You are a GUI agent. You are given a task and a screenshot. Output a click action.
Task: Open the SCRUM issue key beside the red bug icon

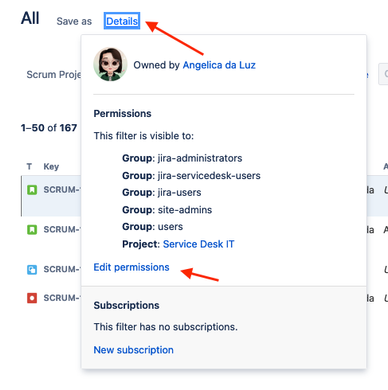62,298
